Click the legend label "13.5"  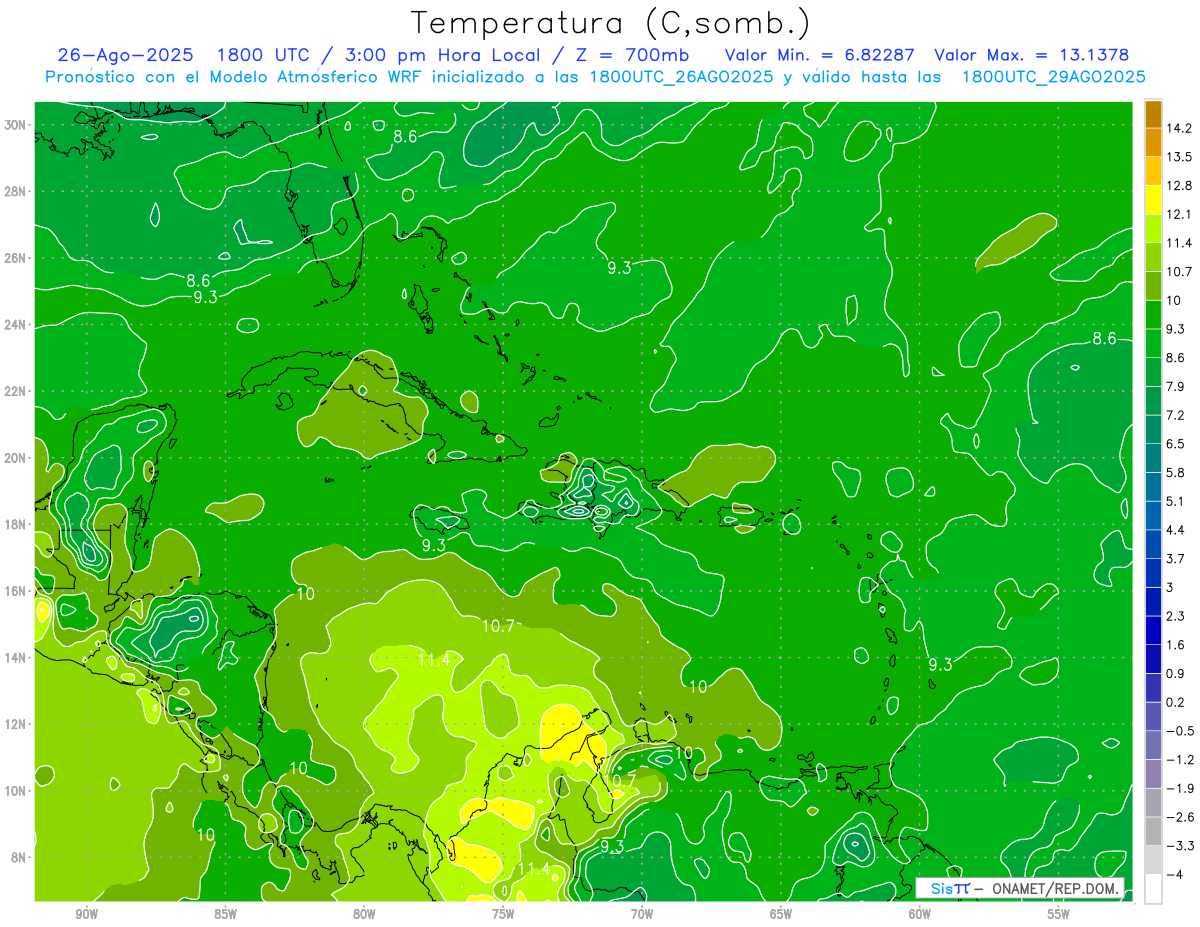coord(1180,157)
